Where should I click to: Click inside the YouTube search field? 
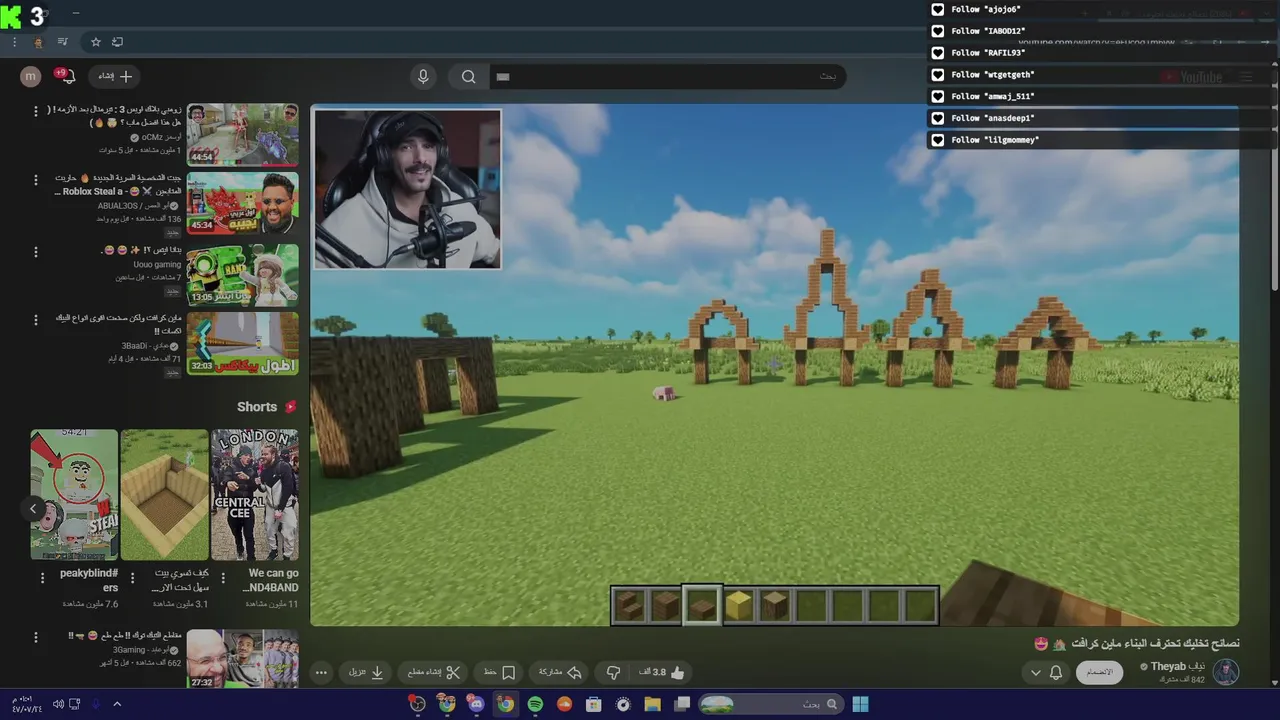(x=668, y=76)
